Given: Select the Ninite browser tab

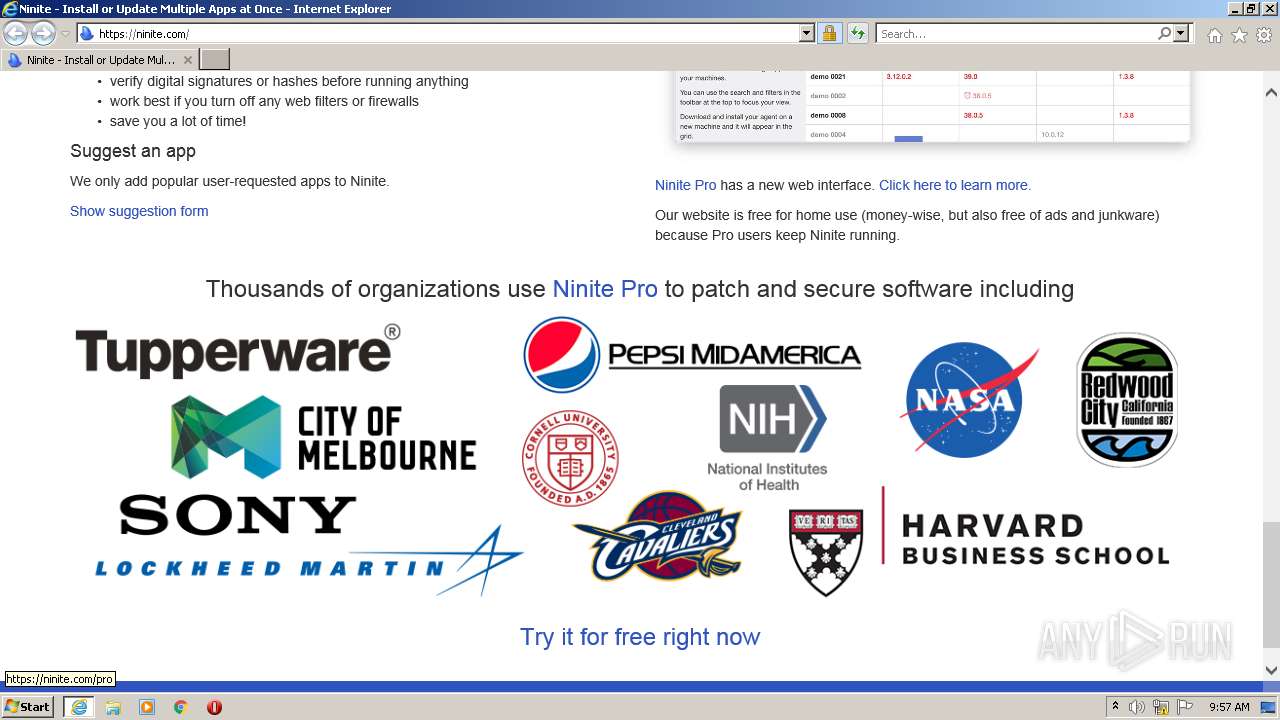Looking at the screenshot, I should (100, 60).
